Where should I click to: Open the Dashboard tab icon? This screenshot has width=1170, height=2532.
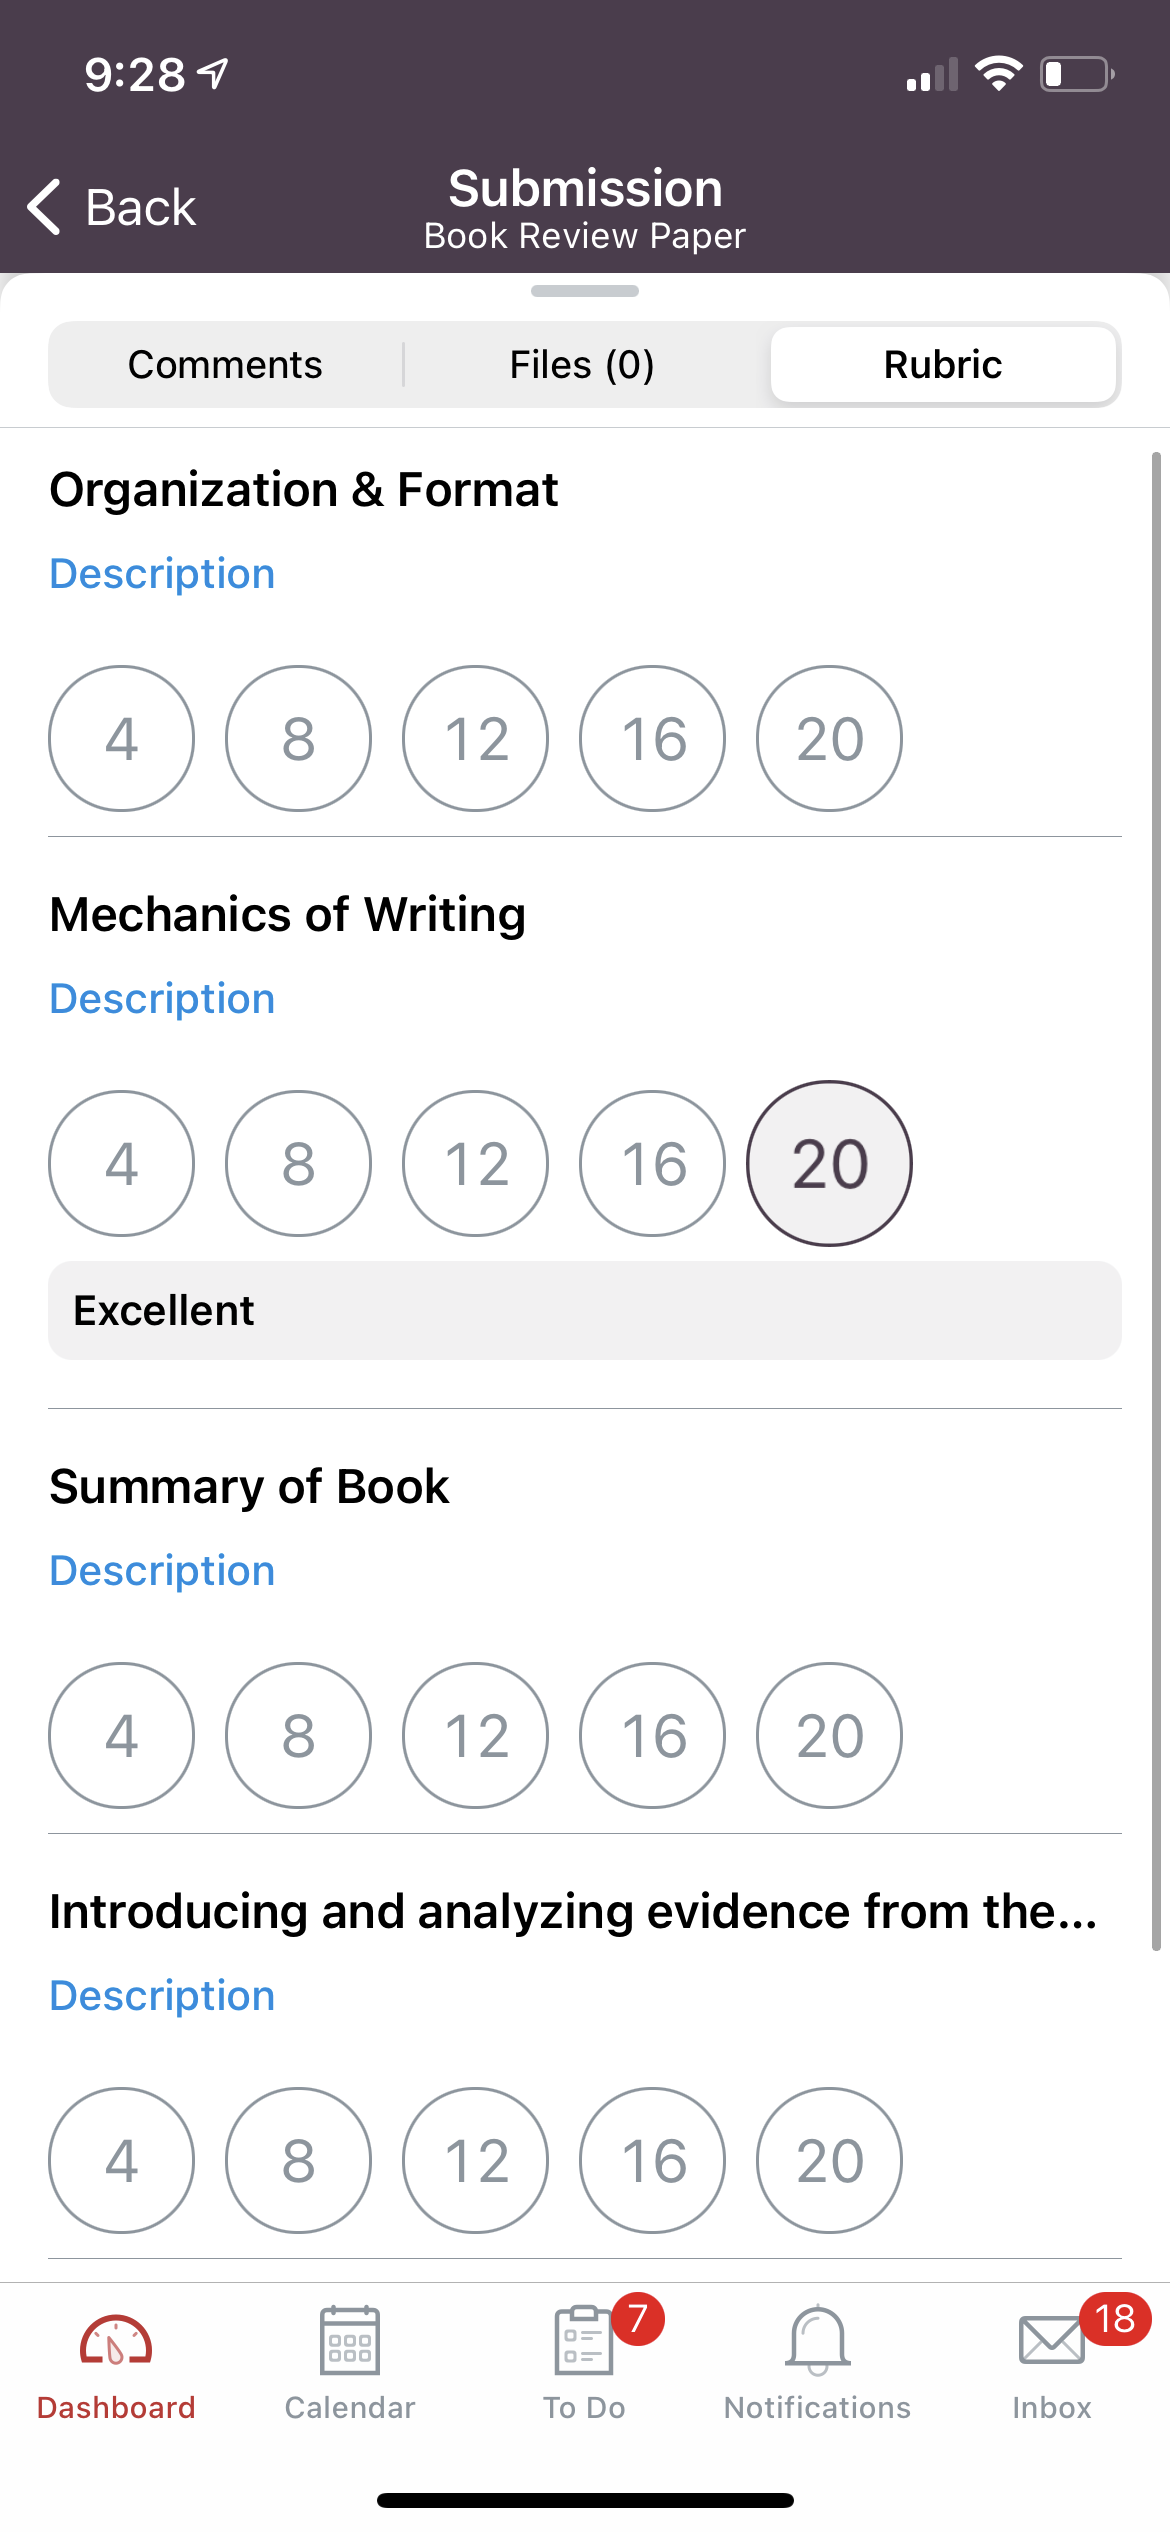click(x=116, y=2341)
